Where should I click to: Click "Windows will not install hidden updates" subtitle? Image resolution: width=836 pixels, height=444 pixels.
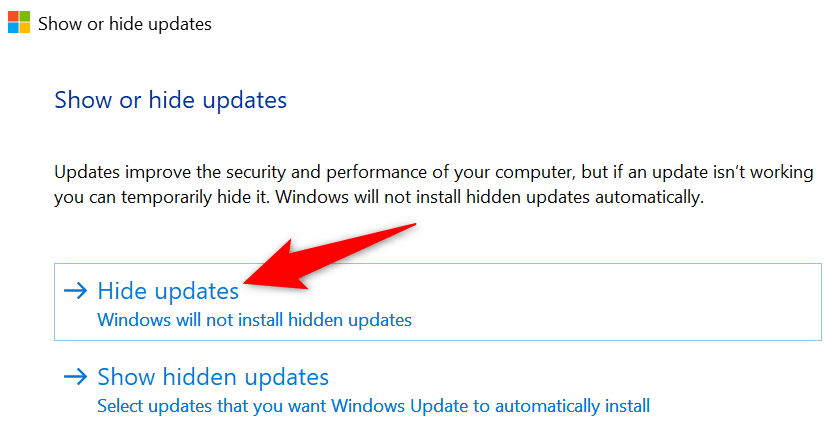point(254,320)
